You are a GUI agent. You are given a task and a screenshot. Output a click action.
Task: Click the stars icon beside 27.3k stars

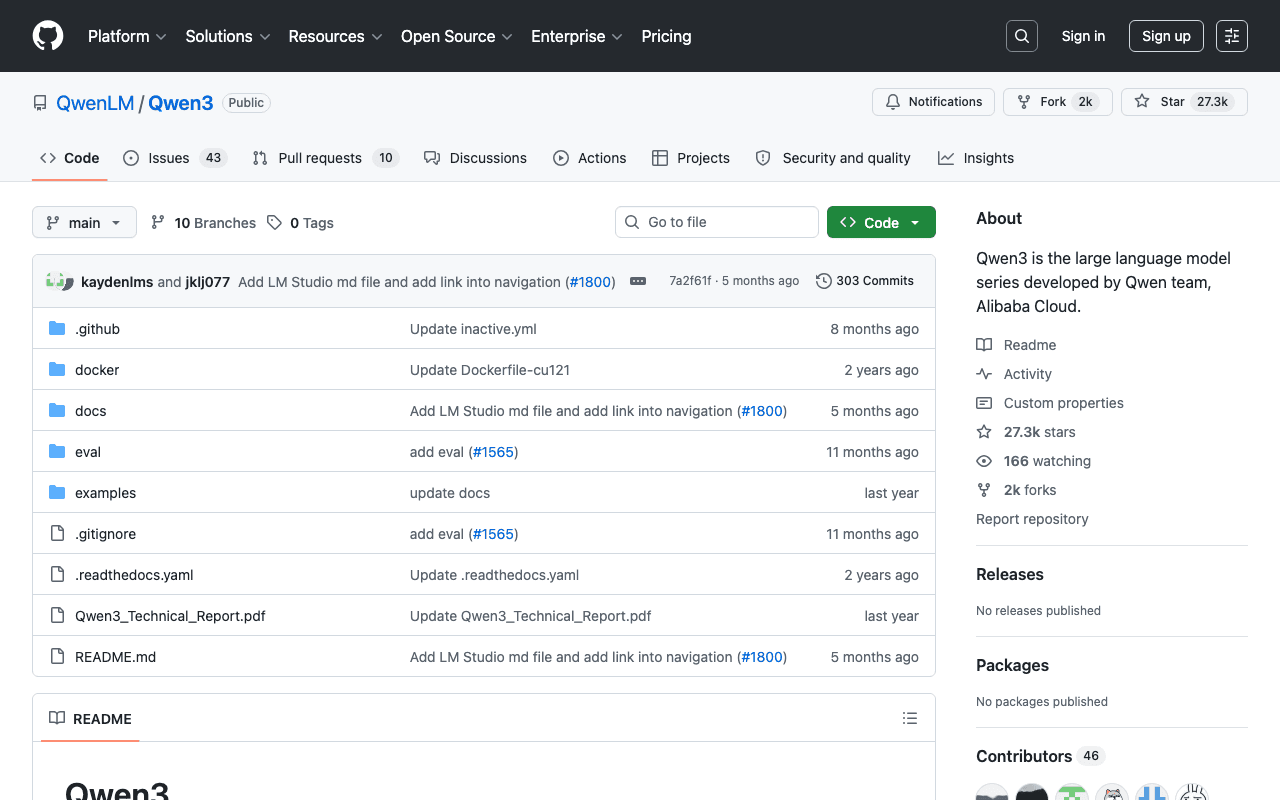(x=984, y=432)
